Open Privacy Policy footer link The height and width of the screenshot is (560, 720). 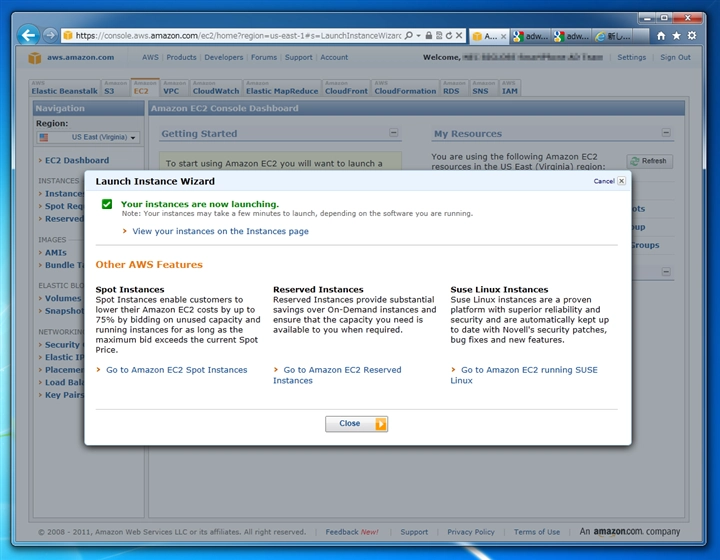(471, 532)
